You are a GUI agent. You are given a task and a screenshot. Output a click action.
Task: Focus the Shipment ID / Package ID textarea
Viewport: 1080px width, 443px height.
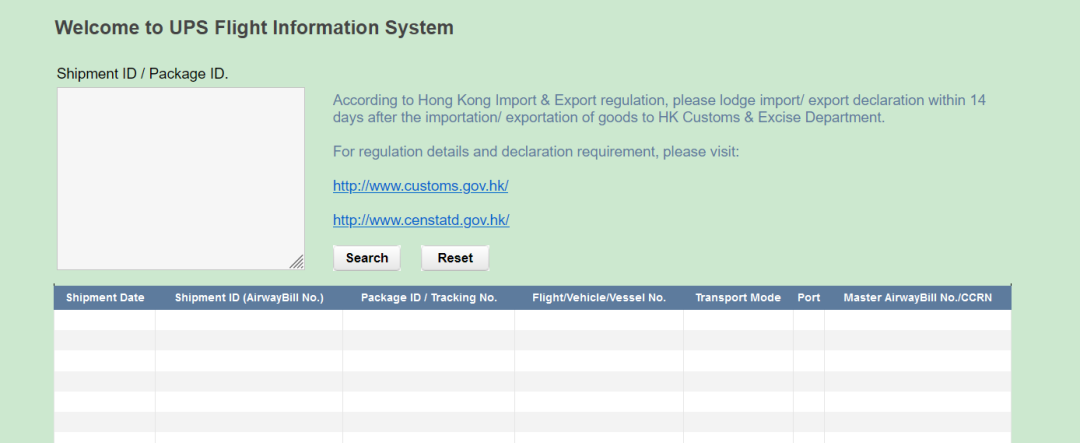(180, 178)
